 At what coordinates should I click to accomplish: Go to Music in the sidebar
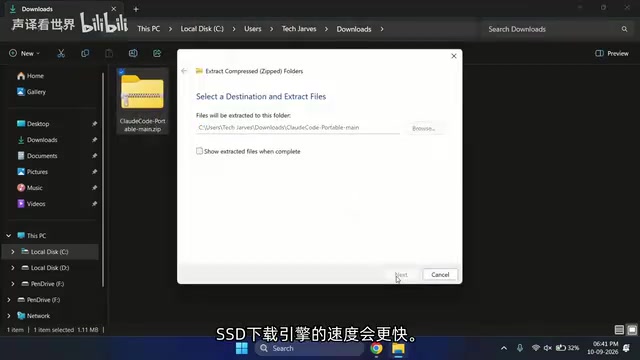(30, 188)
